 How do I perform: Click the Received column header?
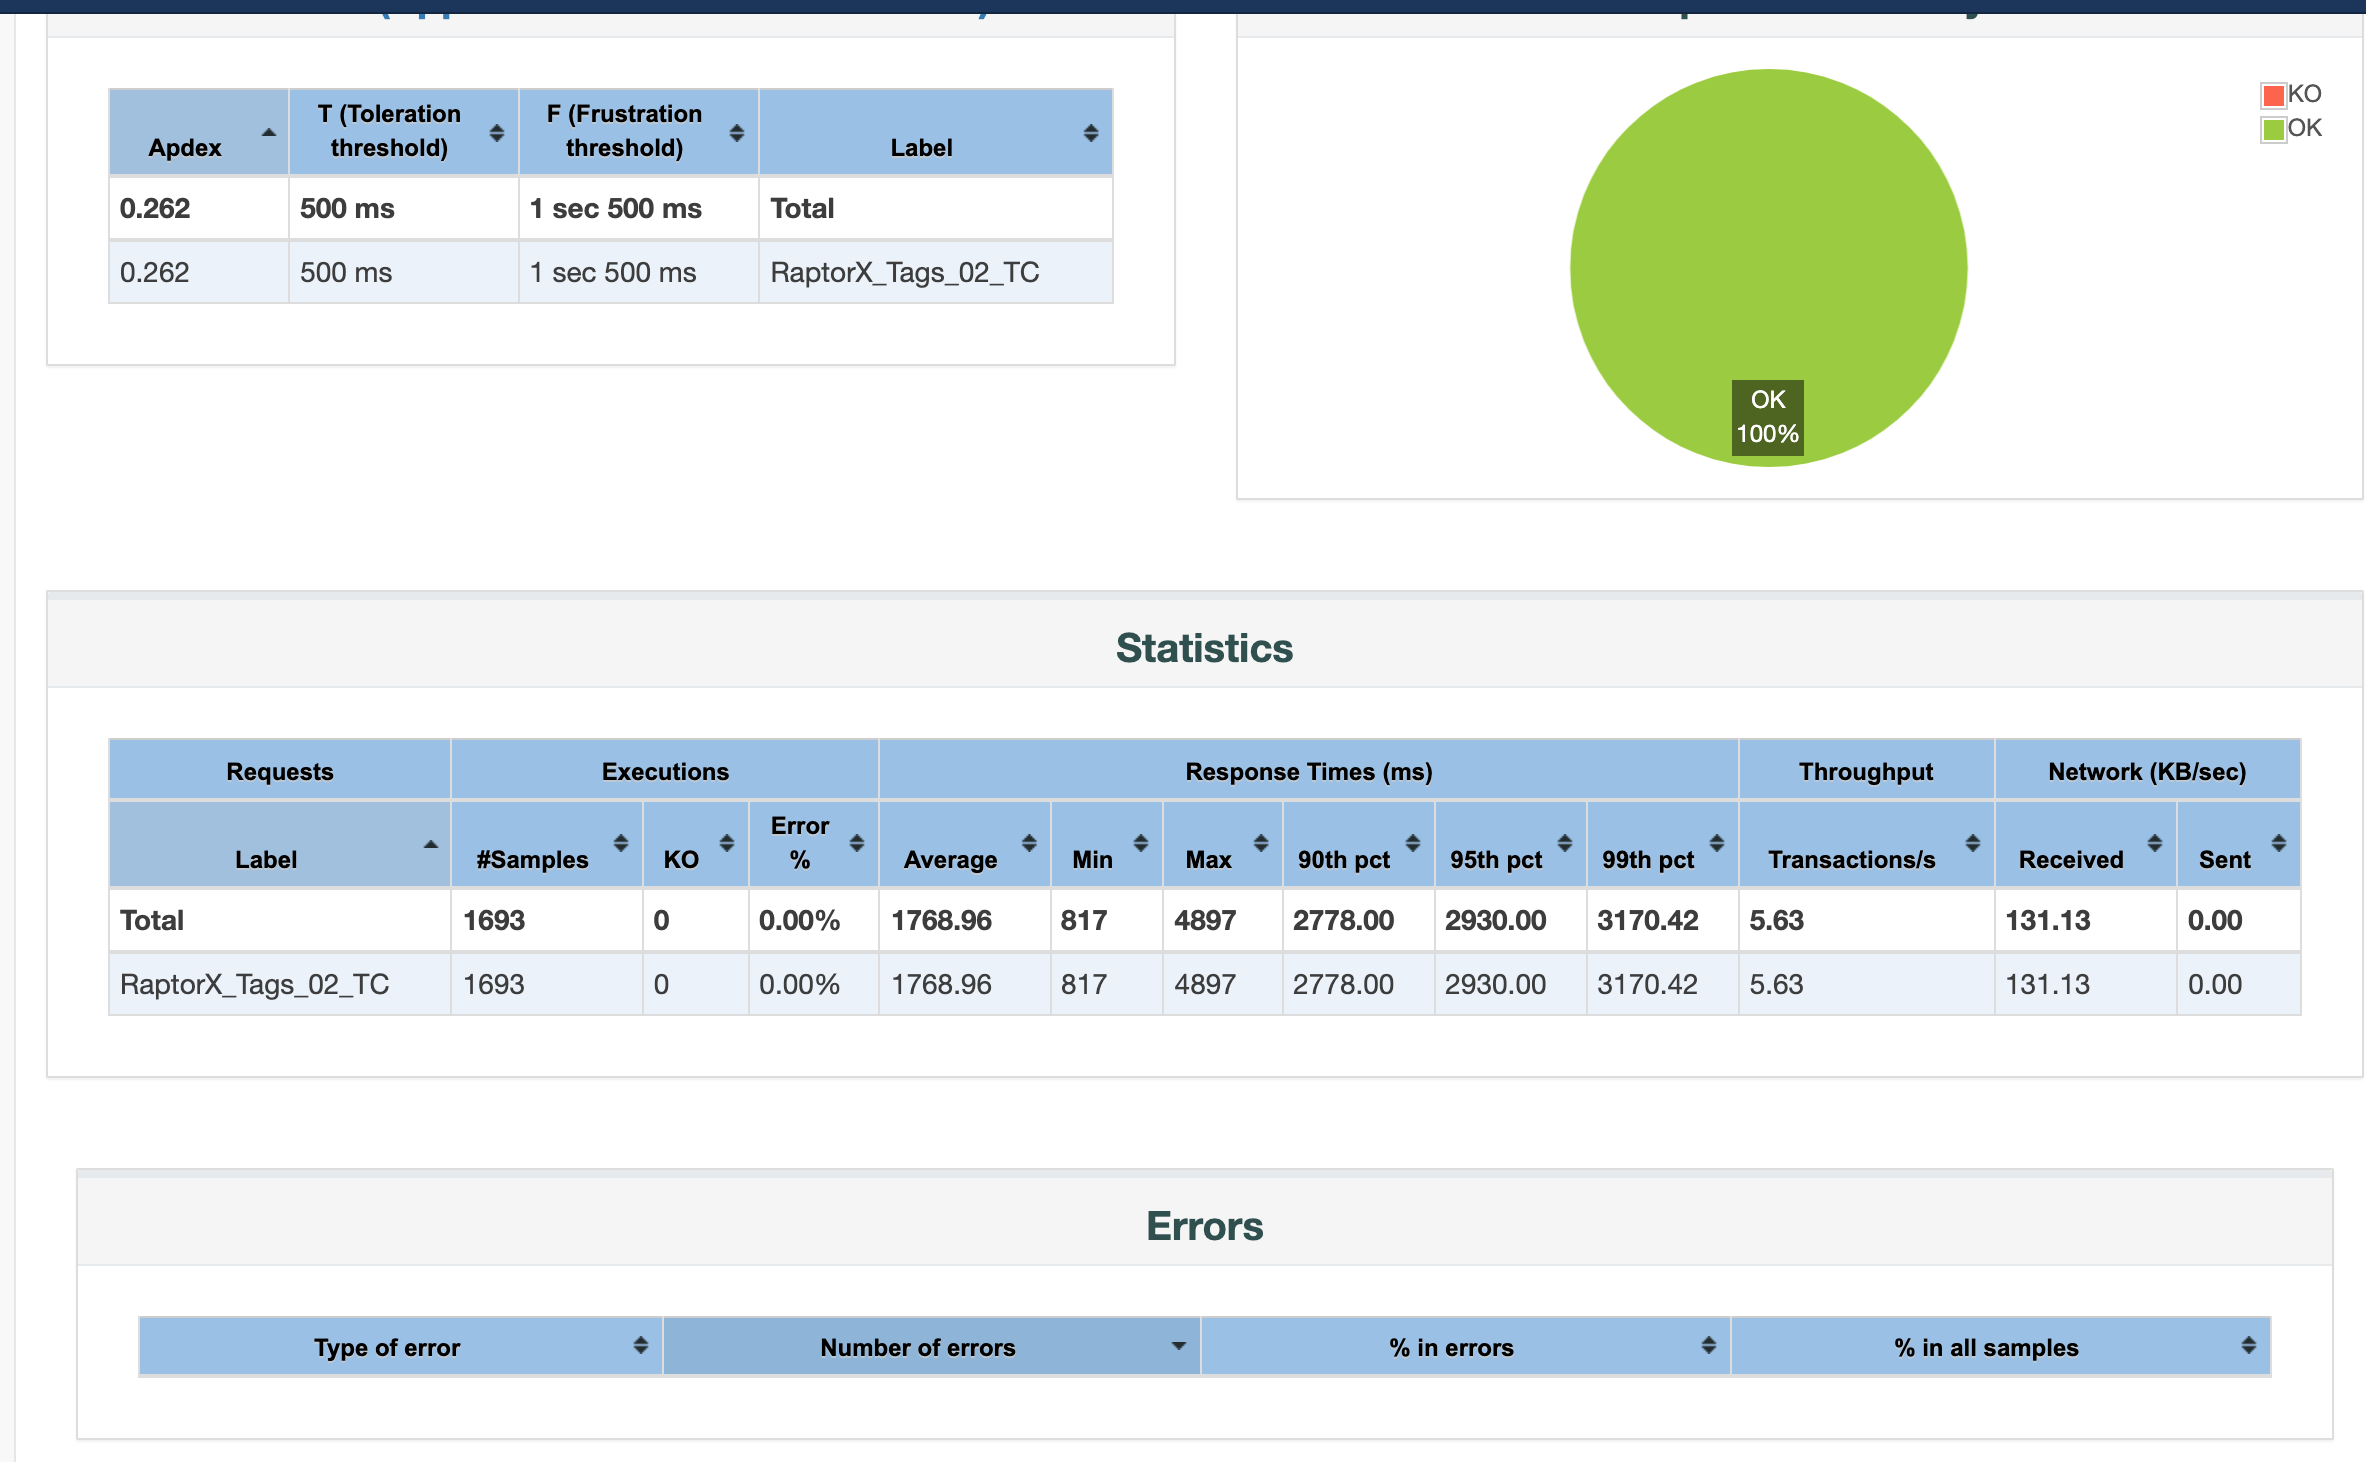[2070, 859]
